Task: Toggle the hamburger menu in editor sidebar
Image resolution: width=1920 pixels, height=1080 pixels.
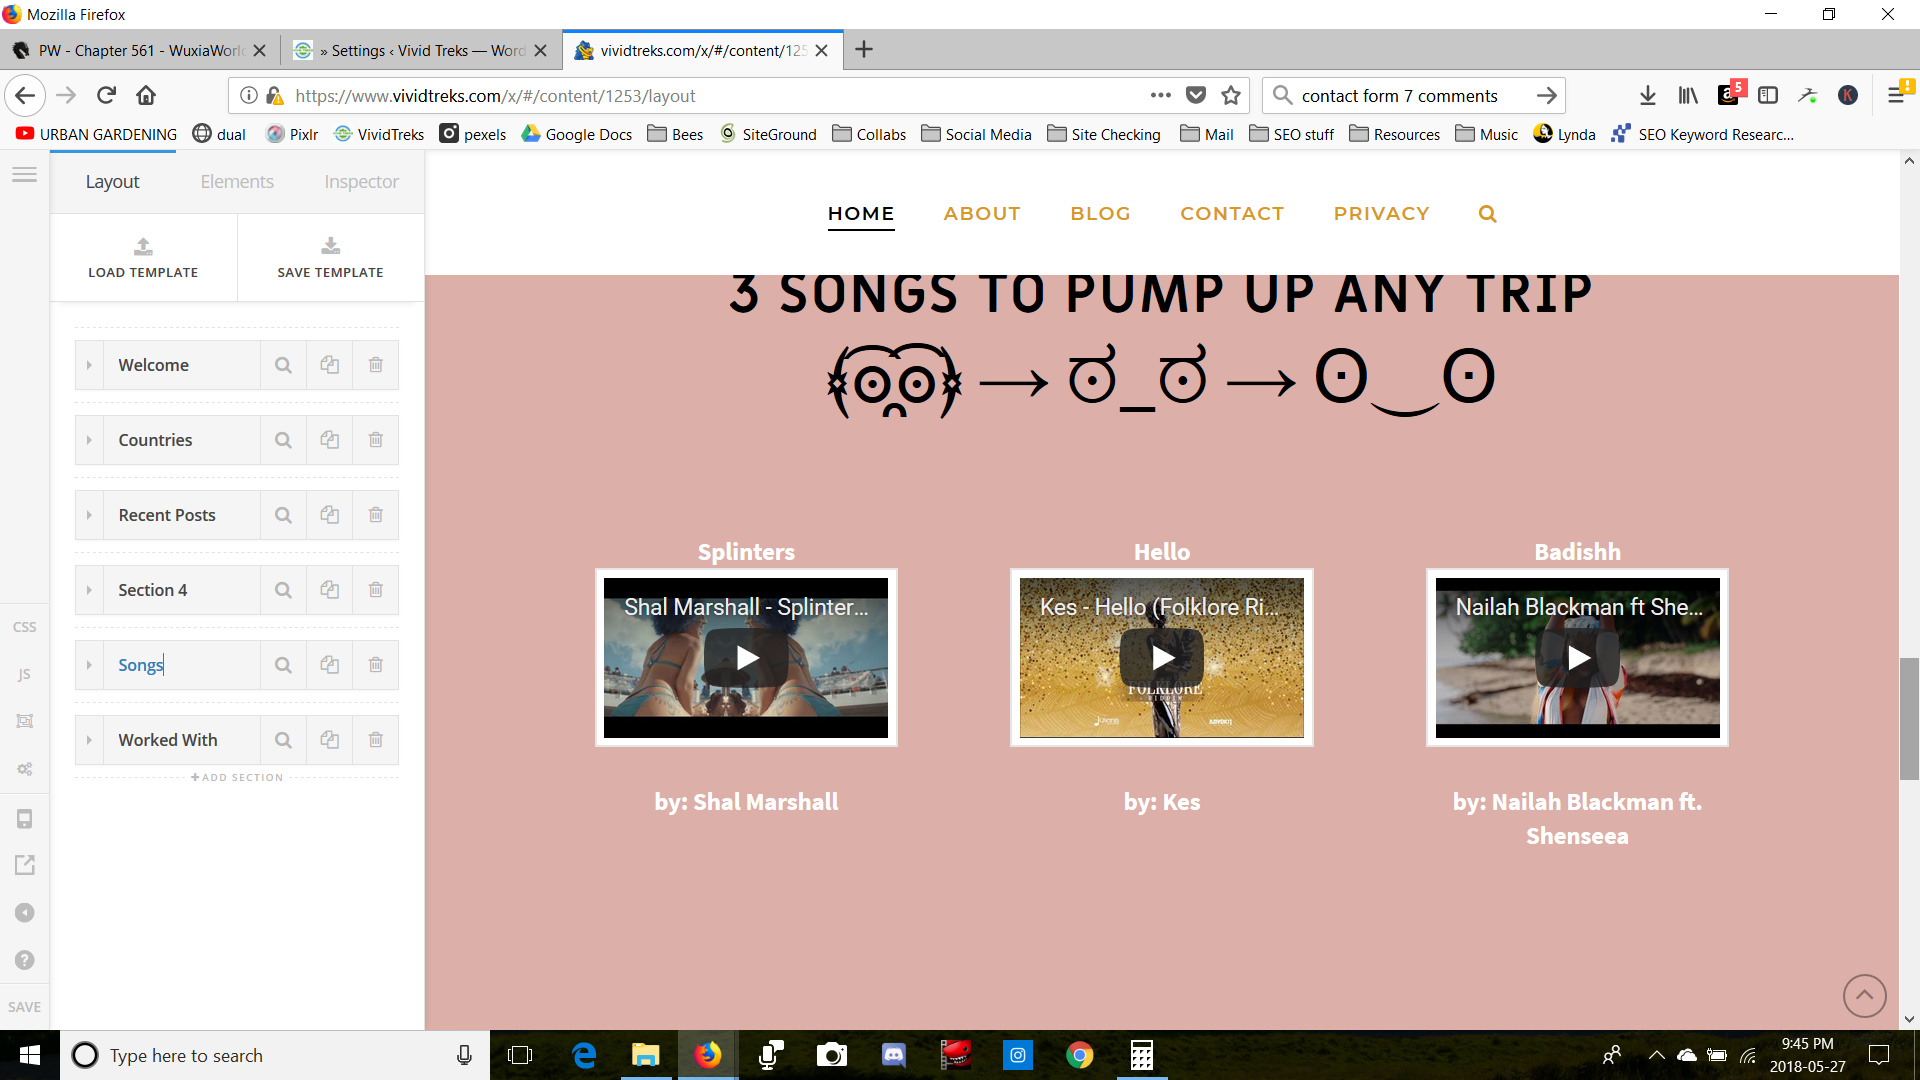Action: pos(24,175)
